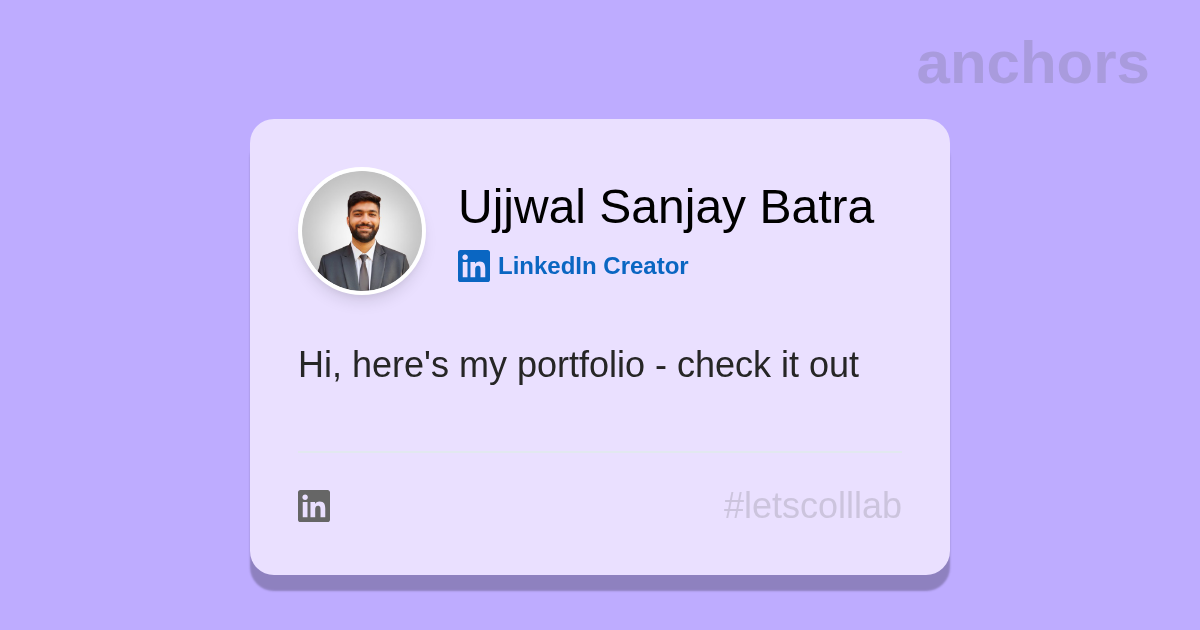
Task: Click the gray LinkedIn icon at card bottom
Action: click(x=314, y=506)
